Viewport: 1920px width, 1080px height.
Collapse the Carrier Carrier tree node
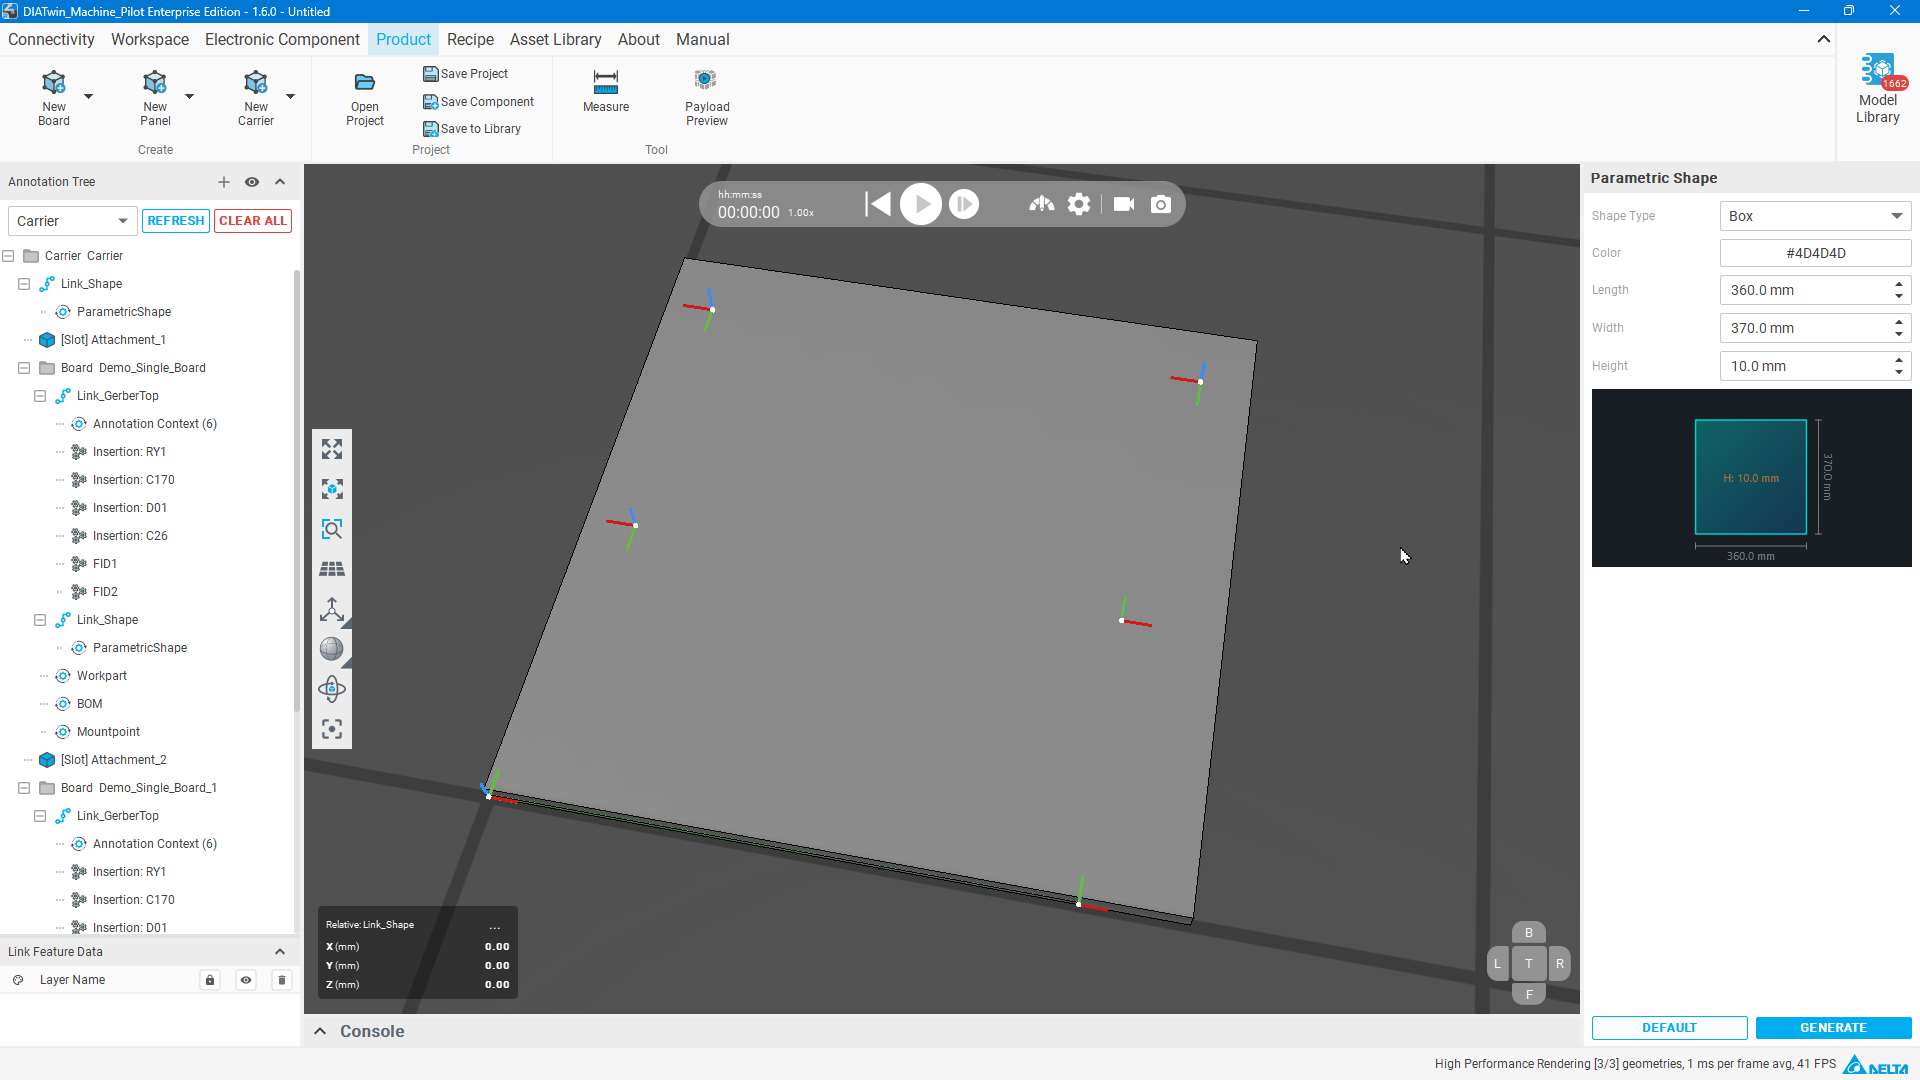point(8,256)
